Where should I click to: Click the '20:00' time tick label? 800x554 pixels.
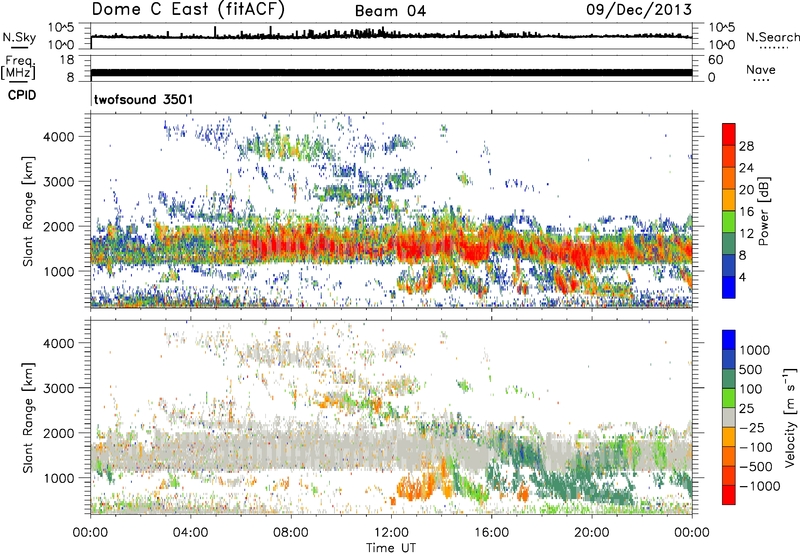592,533
